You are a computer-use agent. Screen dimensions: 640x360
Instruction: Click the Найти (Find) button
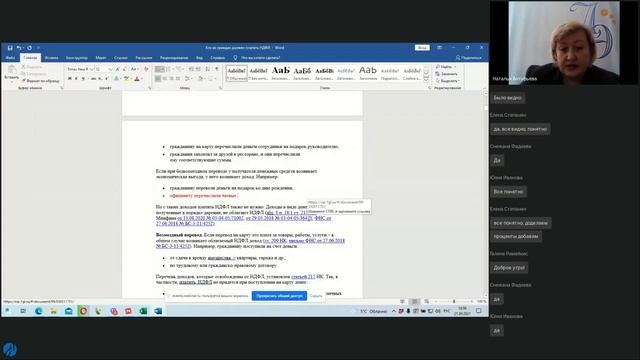pyautogui.click(x=446, y=67)
